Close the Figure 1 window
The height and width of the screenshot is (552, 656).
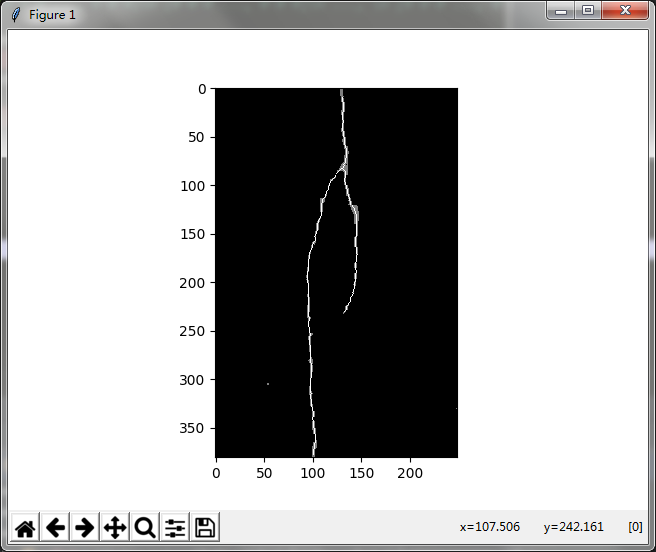point(625,10)
